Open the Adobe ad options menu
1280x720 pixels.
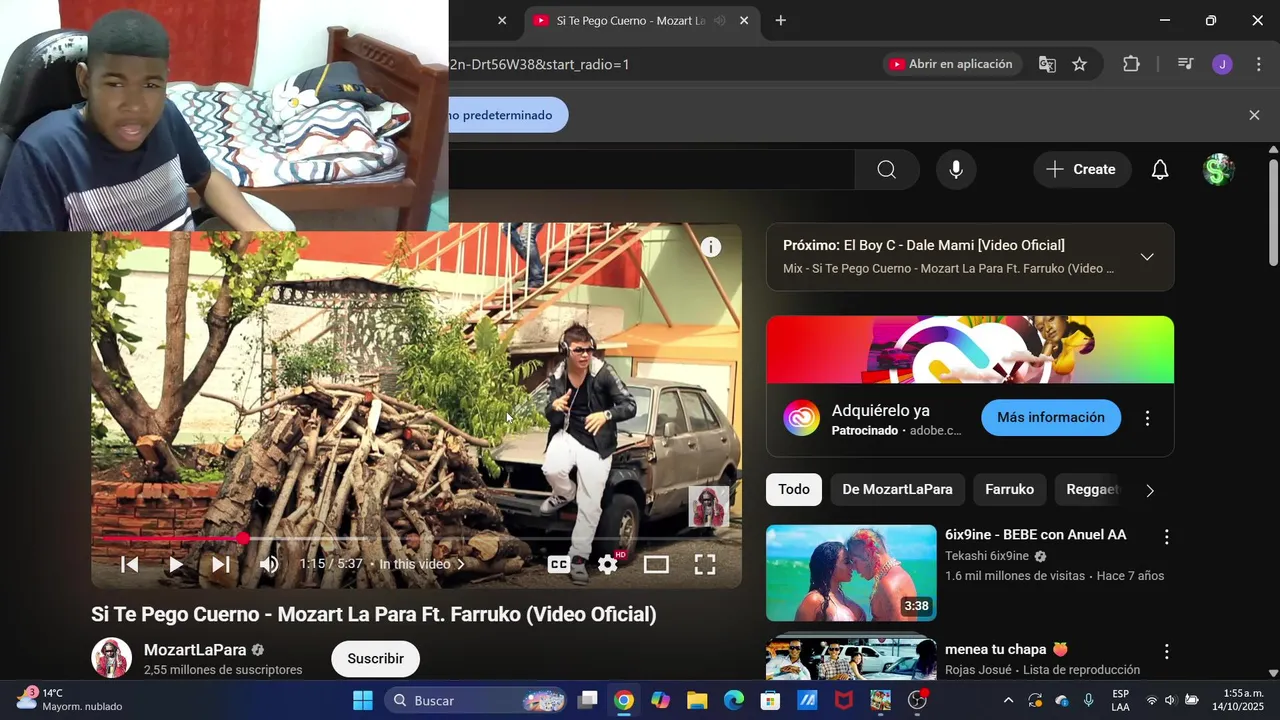tap(1147, 418)
